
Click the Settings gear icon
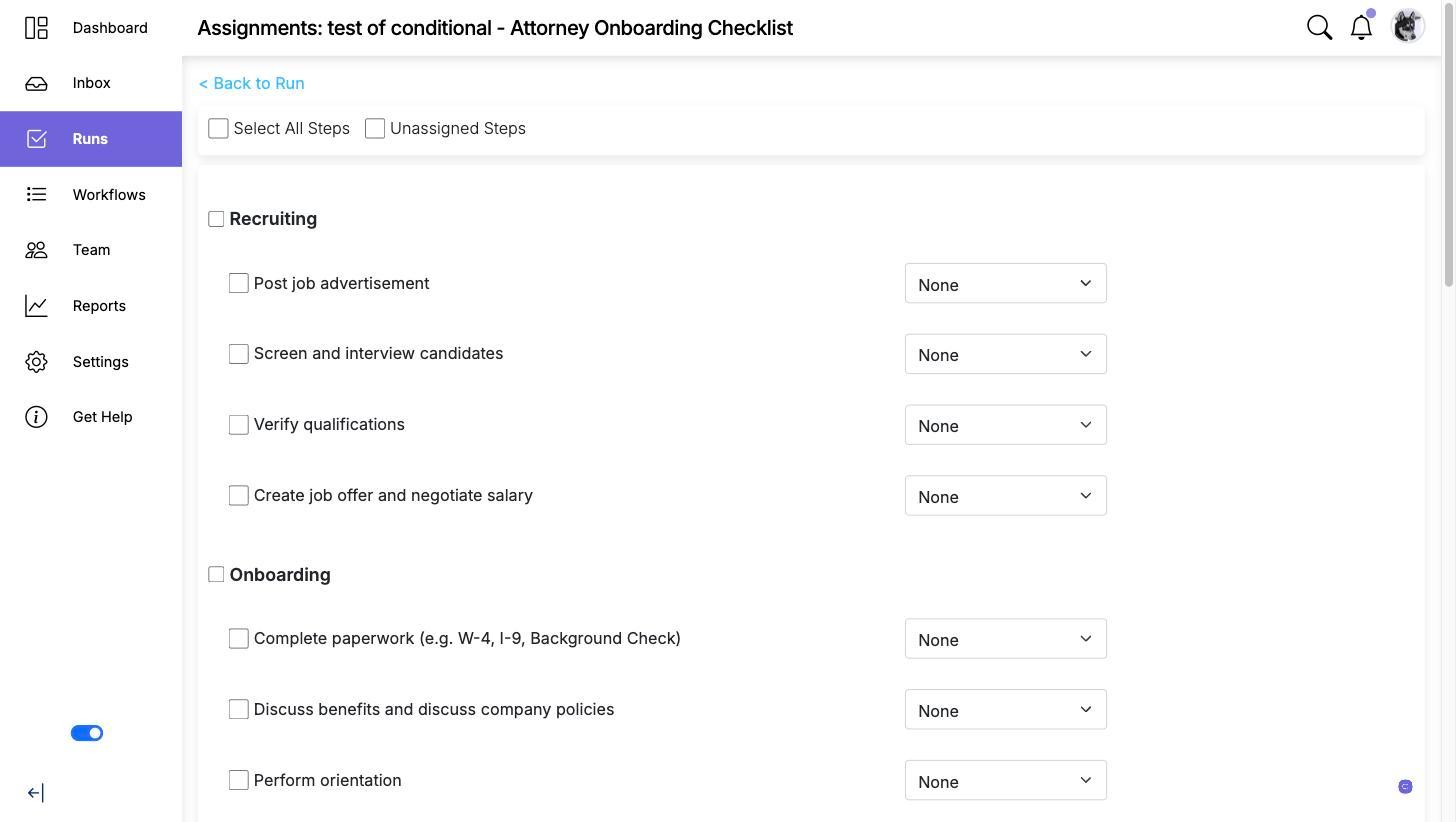tap(36, 362)
